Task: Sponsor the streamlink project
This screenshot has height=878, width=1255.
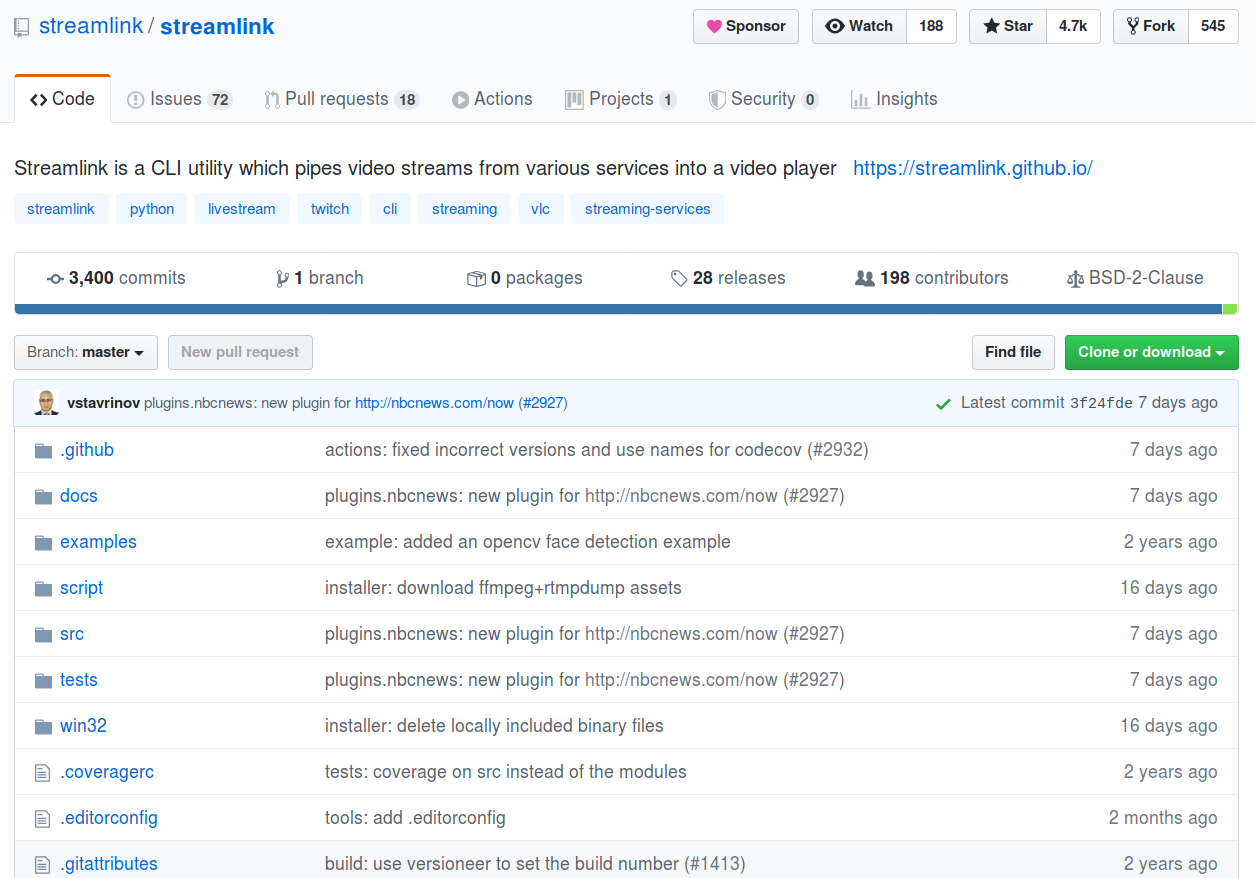Action: coord(746,27)
